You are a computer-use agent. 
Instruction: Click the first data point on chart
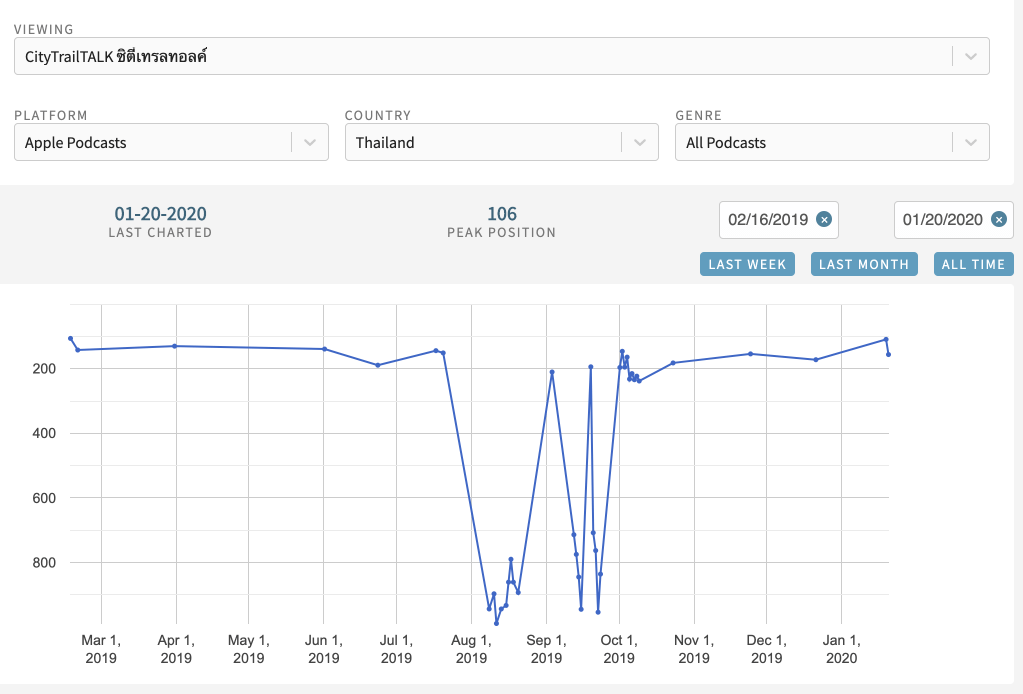click(x=70, y=338)
